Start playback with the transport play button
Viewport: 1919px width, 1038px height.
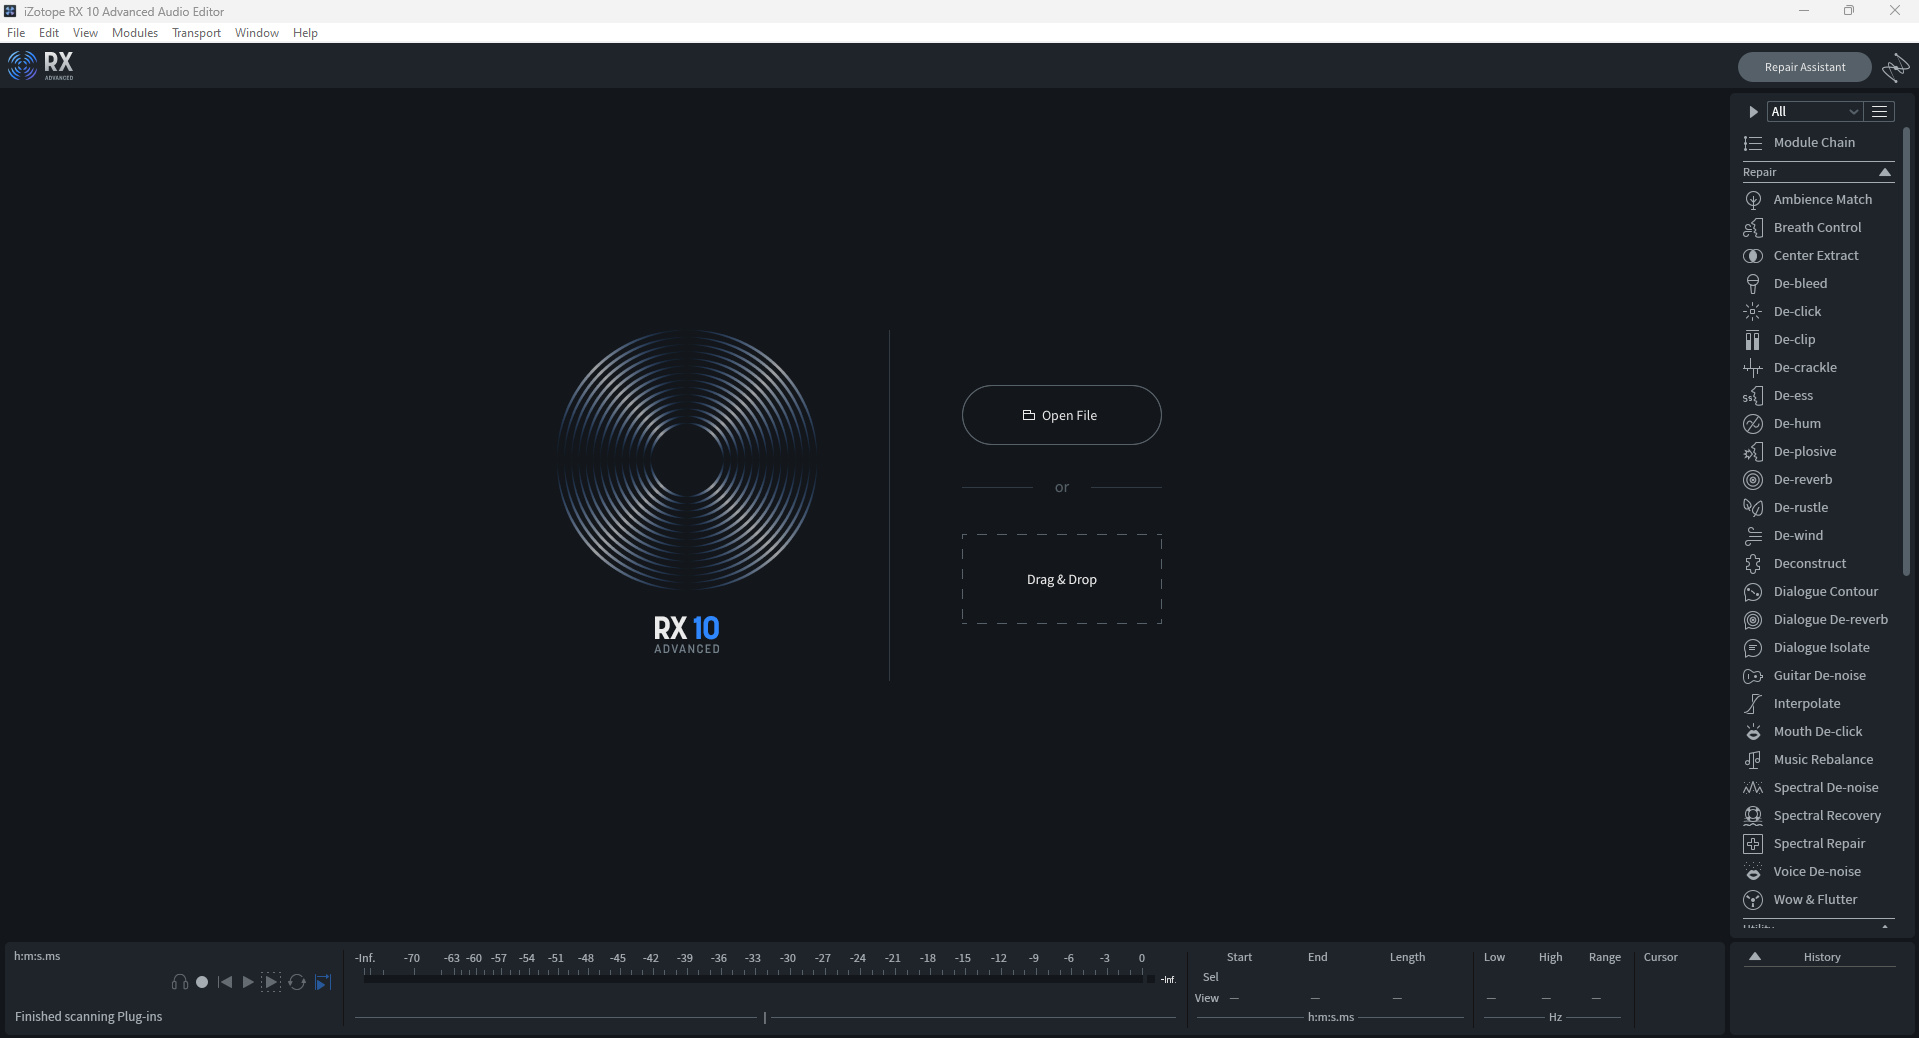248,982
